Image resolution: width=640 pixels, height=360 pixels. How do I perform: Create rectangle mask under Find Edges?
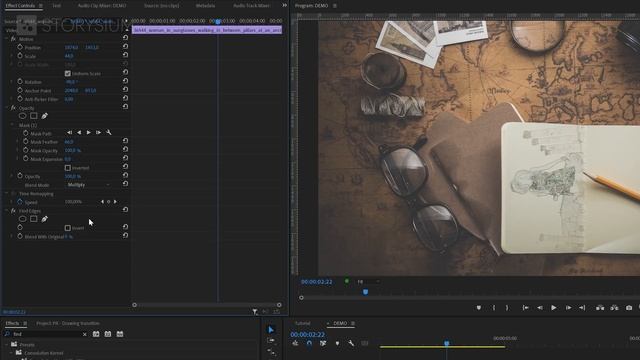pyautogui.click(x=34, y=219)
